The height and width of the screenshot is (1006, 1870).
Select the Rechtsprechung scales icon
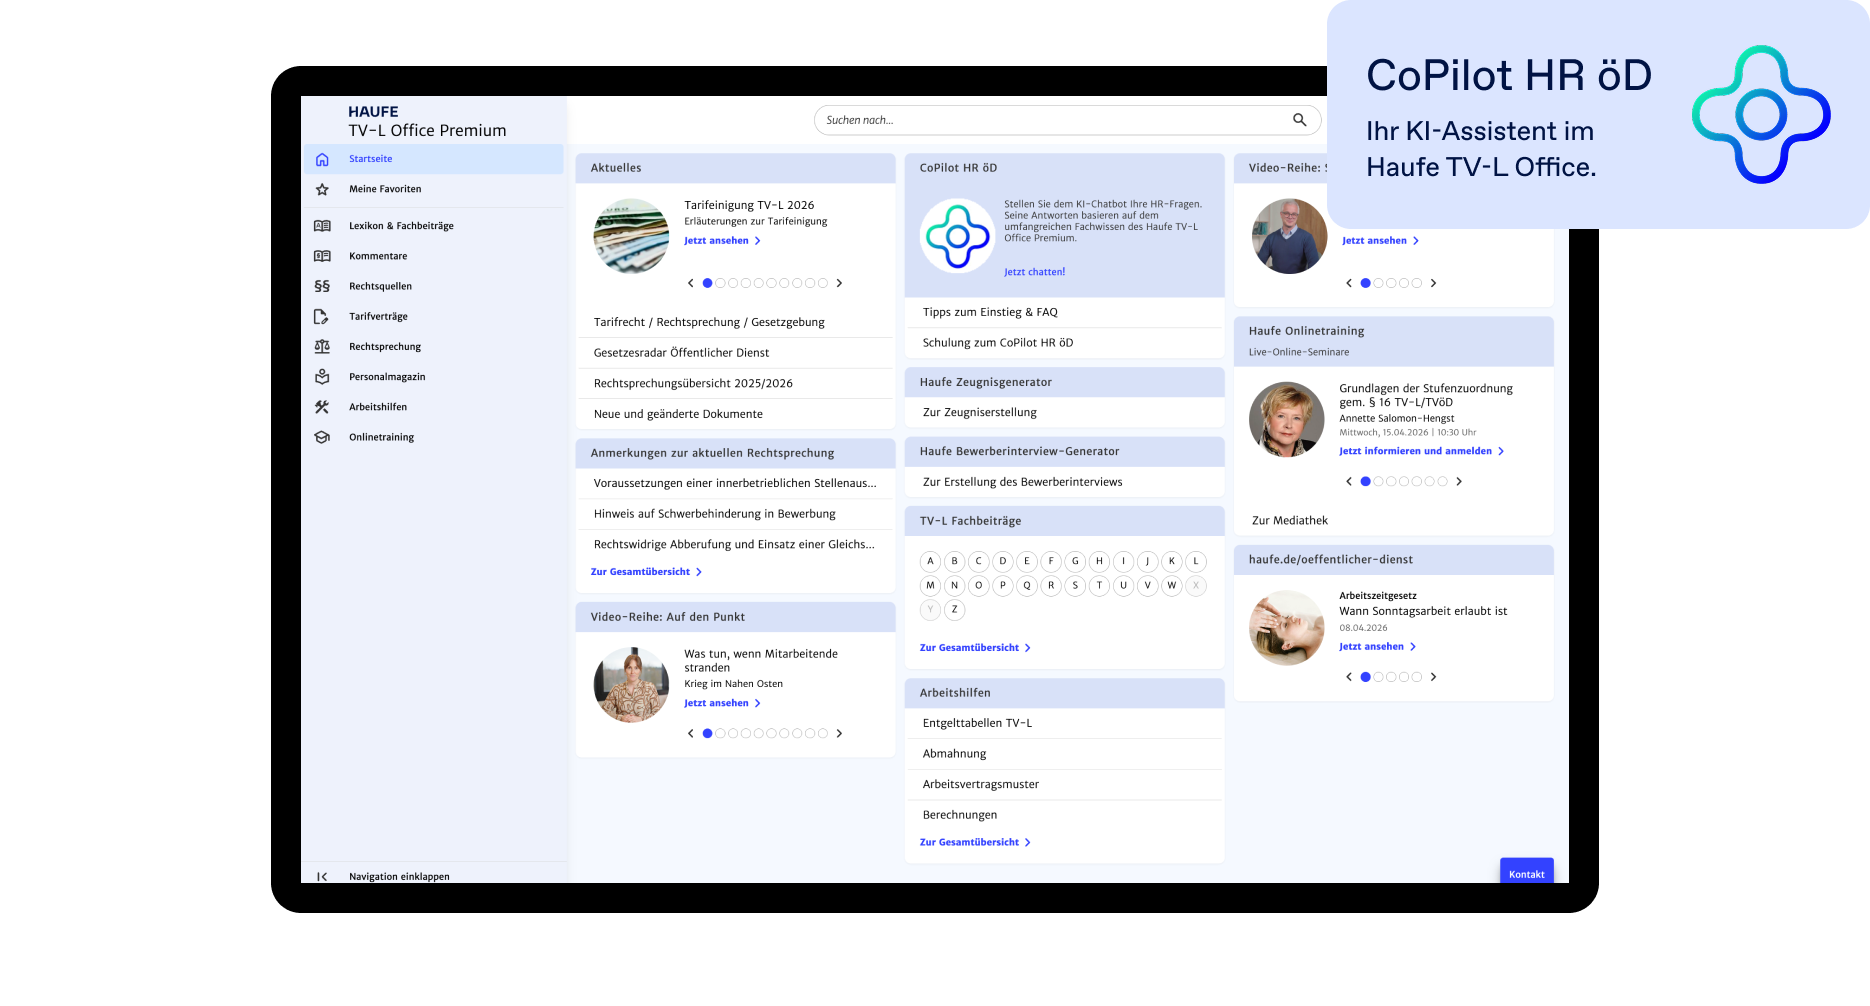pos(321,346)
